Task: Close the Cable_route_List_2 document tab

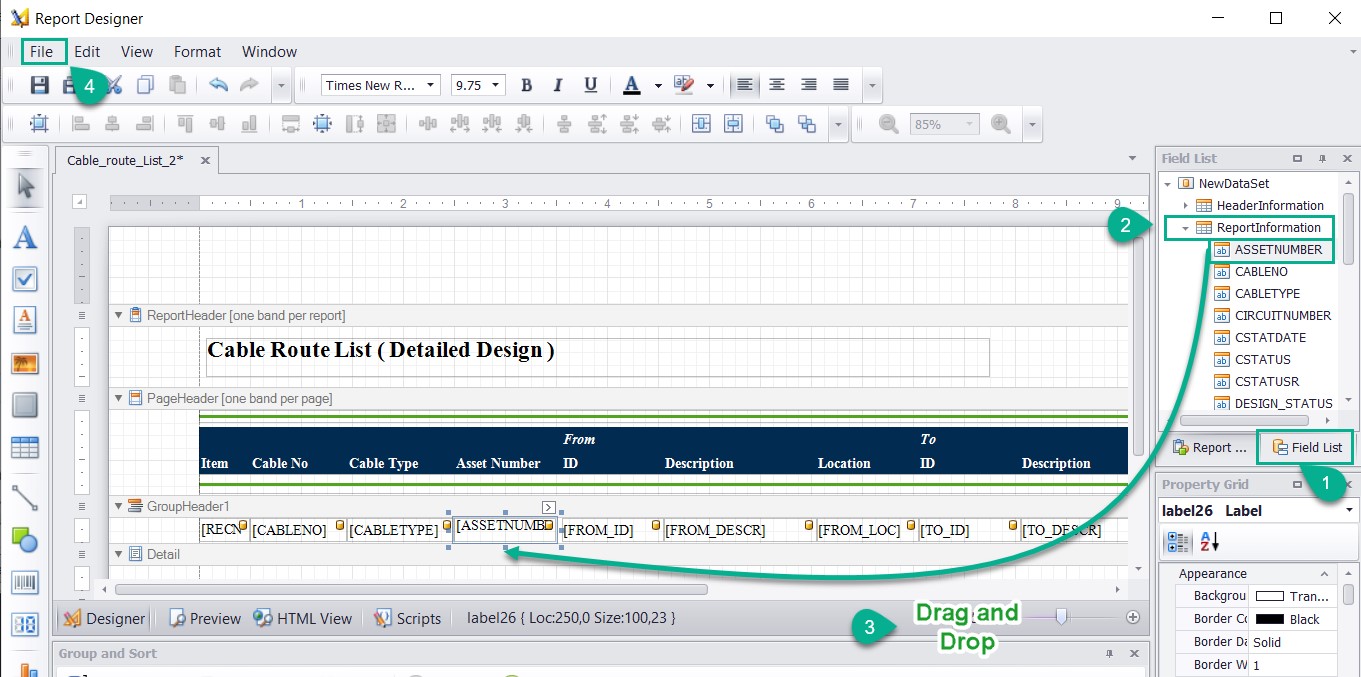Action: click(205, 160)
